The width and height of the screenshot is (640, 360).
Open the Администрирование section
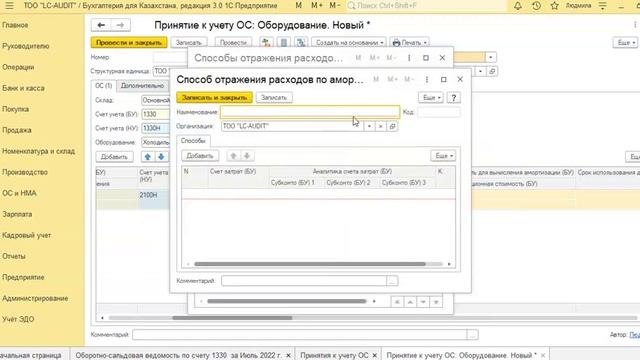coord(35,298)
